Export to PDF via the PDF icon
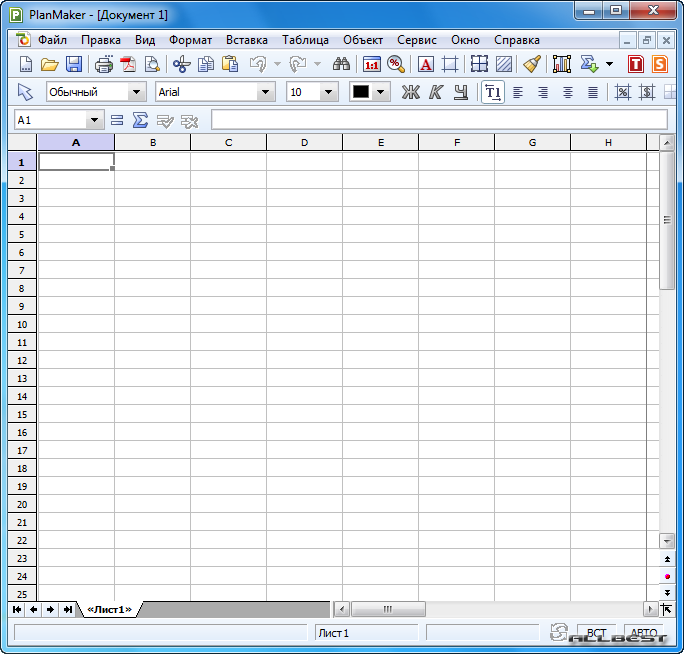Screen dimensions: 684x654 [x=128, y=65]
